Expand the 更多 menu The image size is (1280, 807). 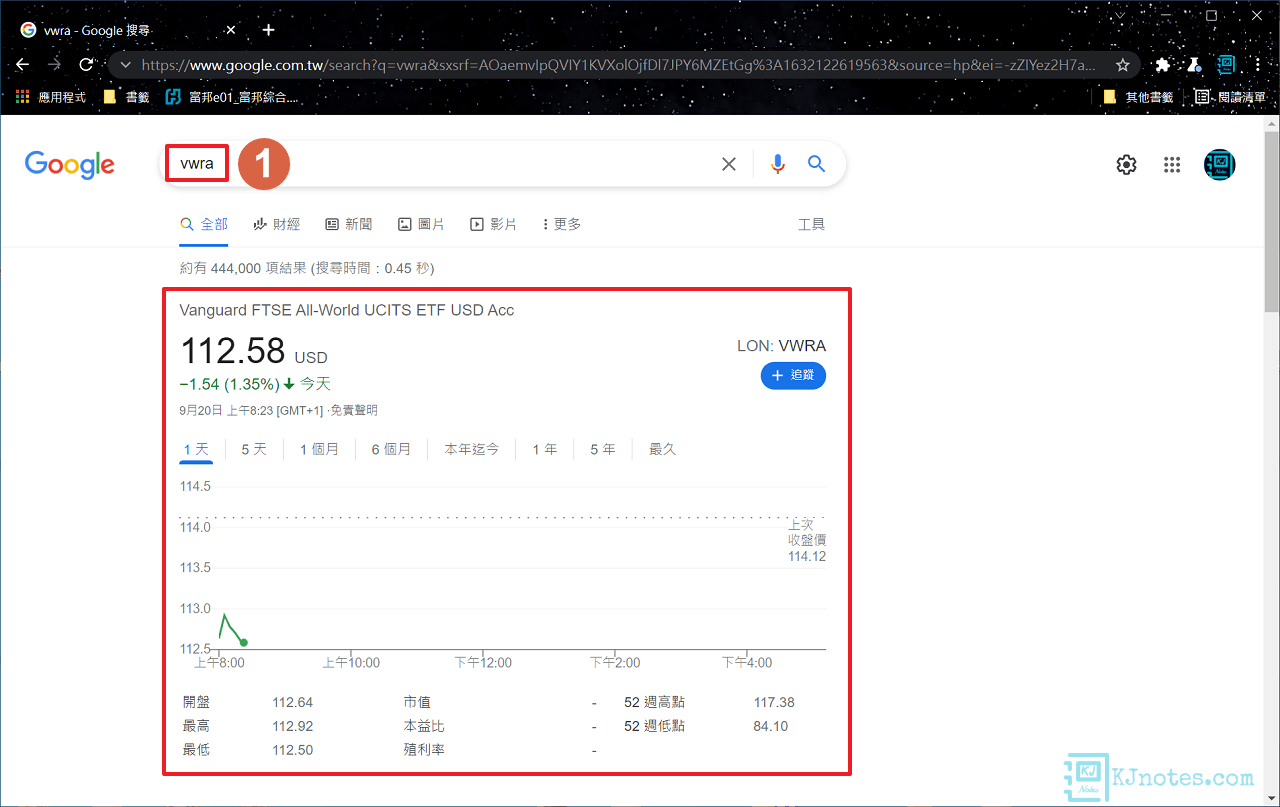562,225
